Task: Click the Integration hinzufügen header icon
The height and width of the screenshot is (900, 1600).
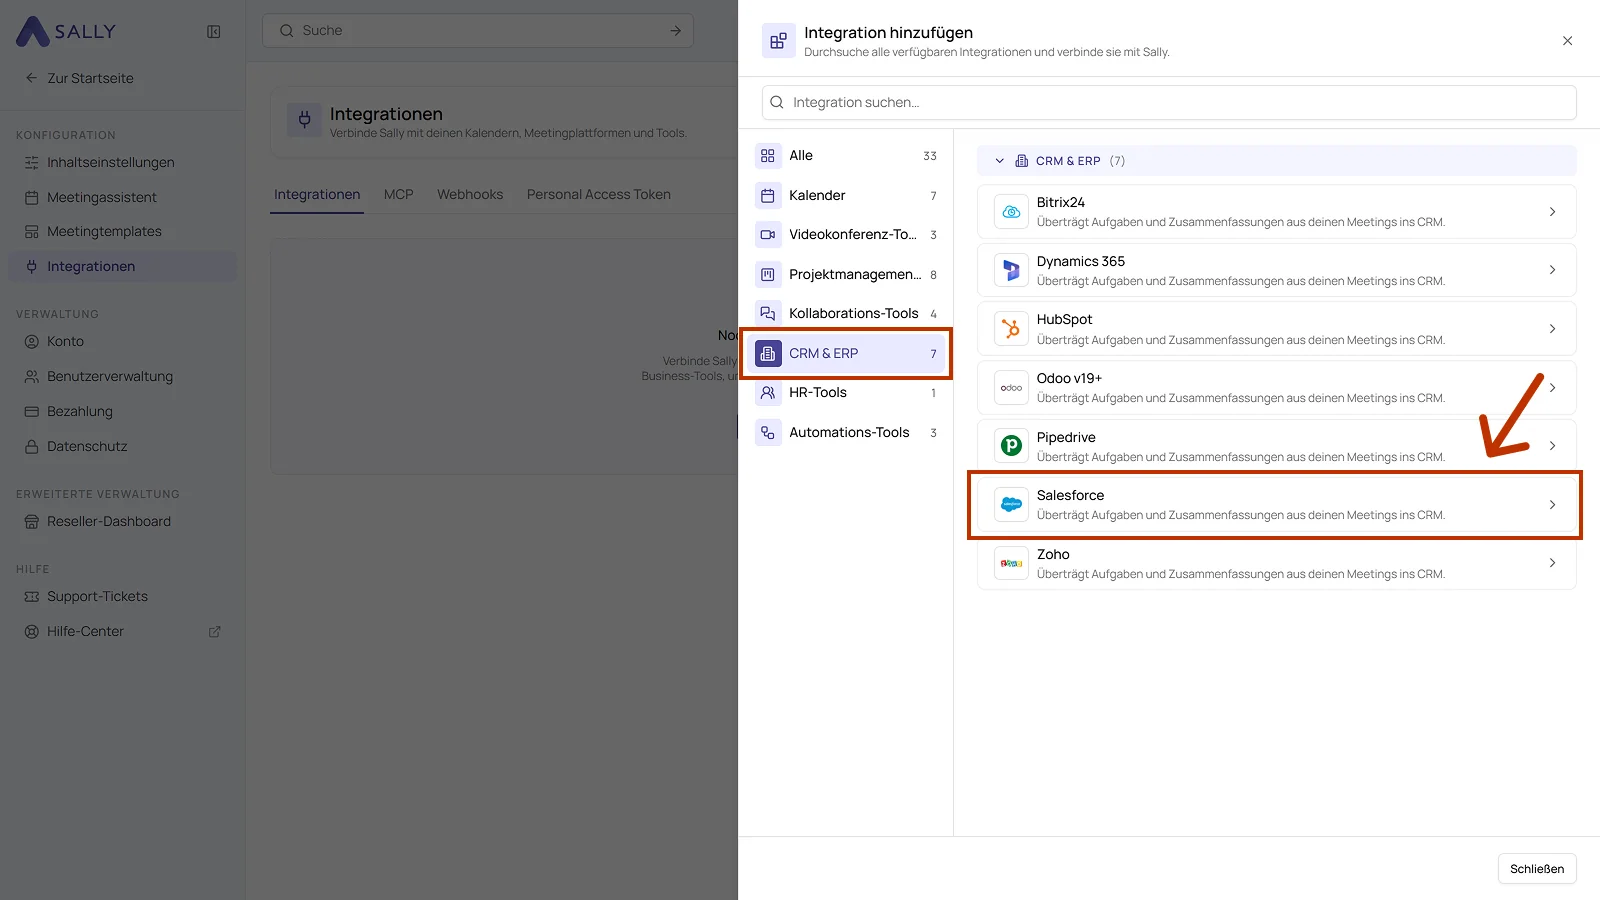Action: (779, 41)
